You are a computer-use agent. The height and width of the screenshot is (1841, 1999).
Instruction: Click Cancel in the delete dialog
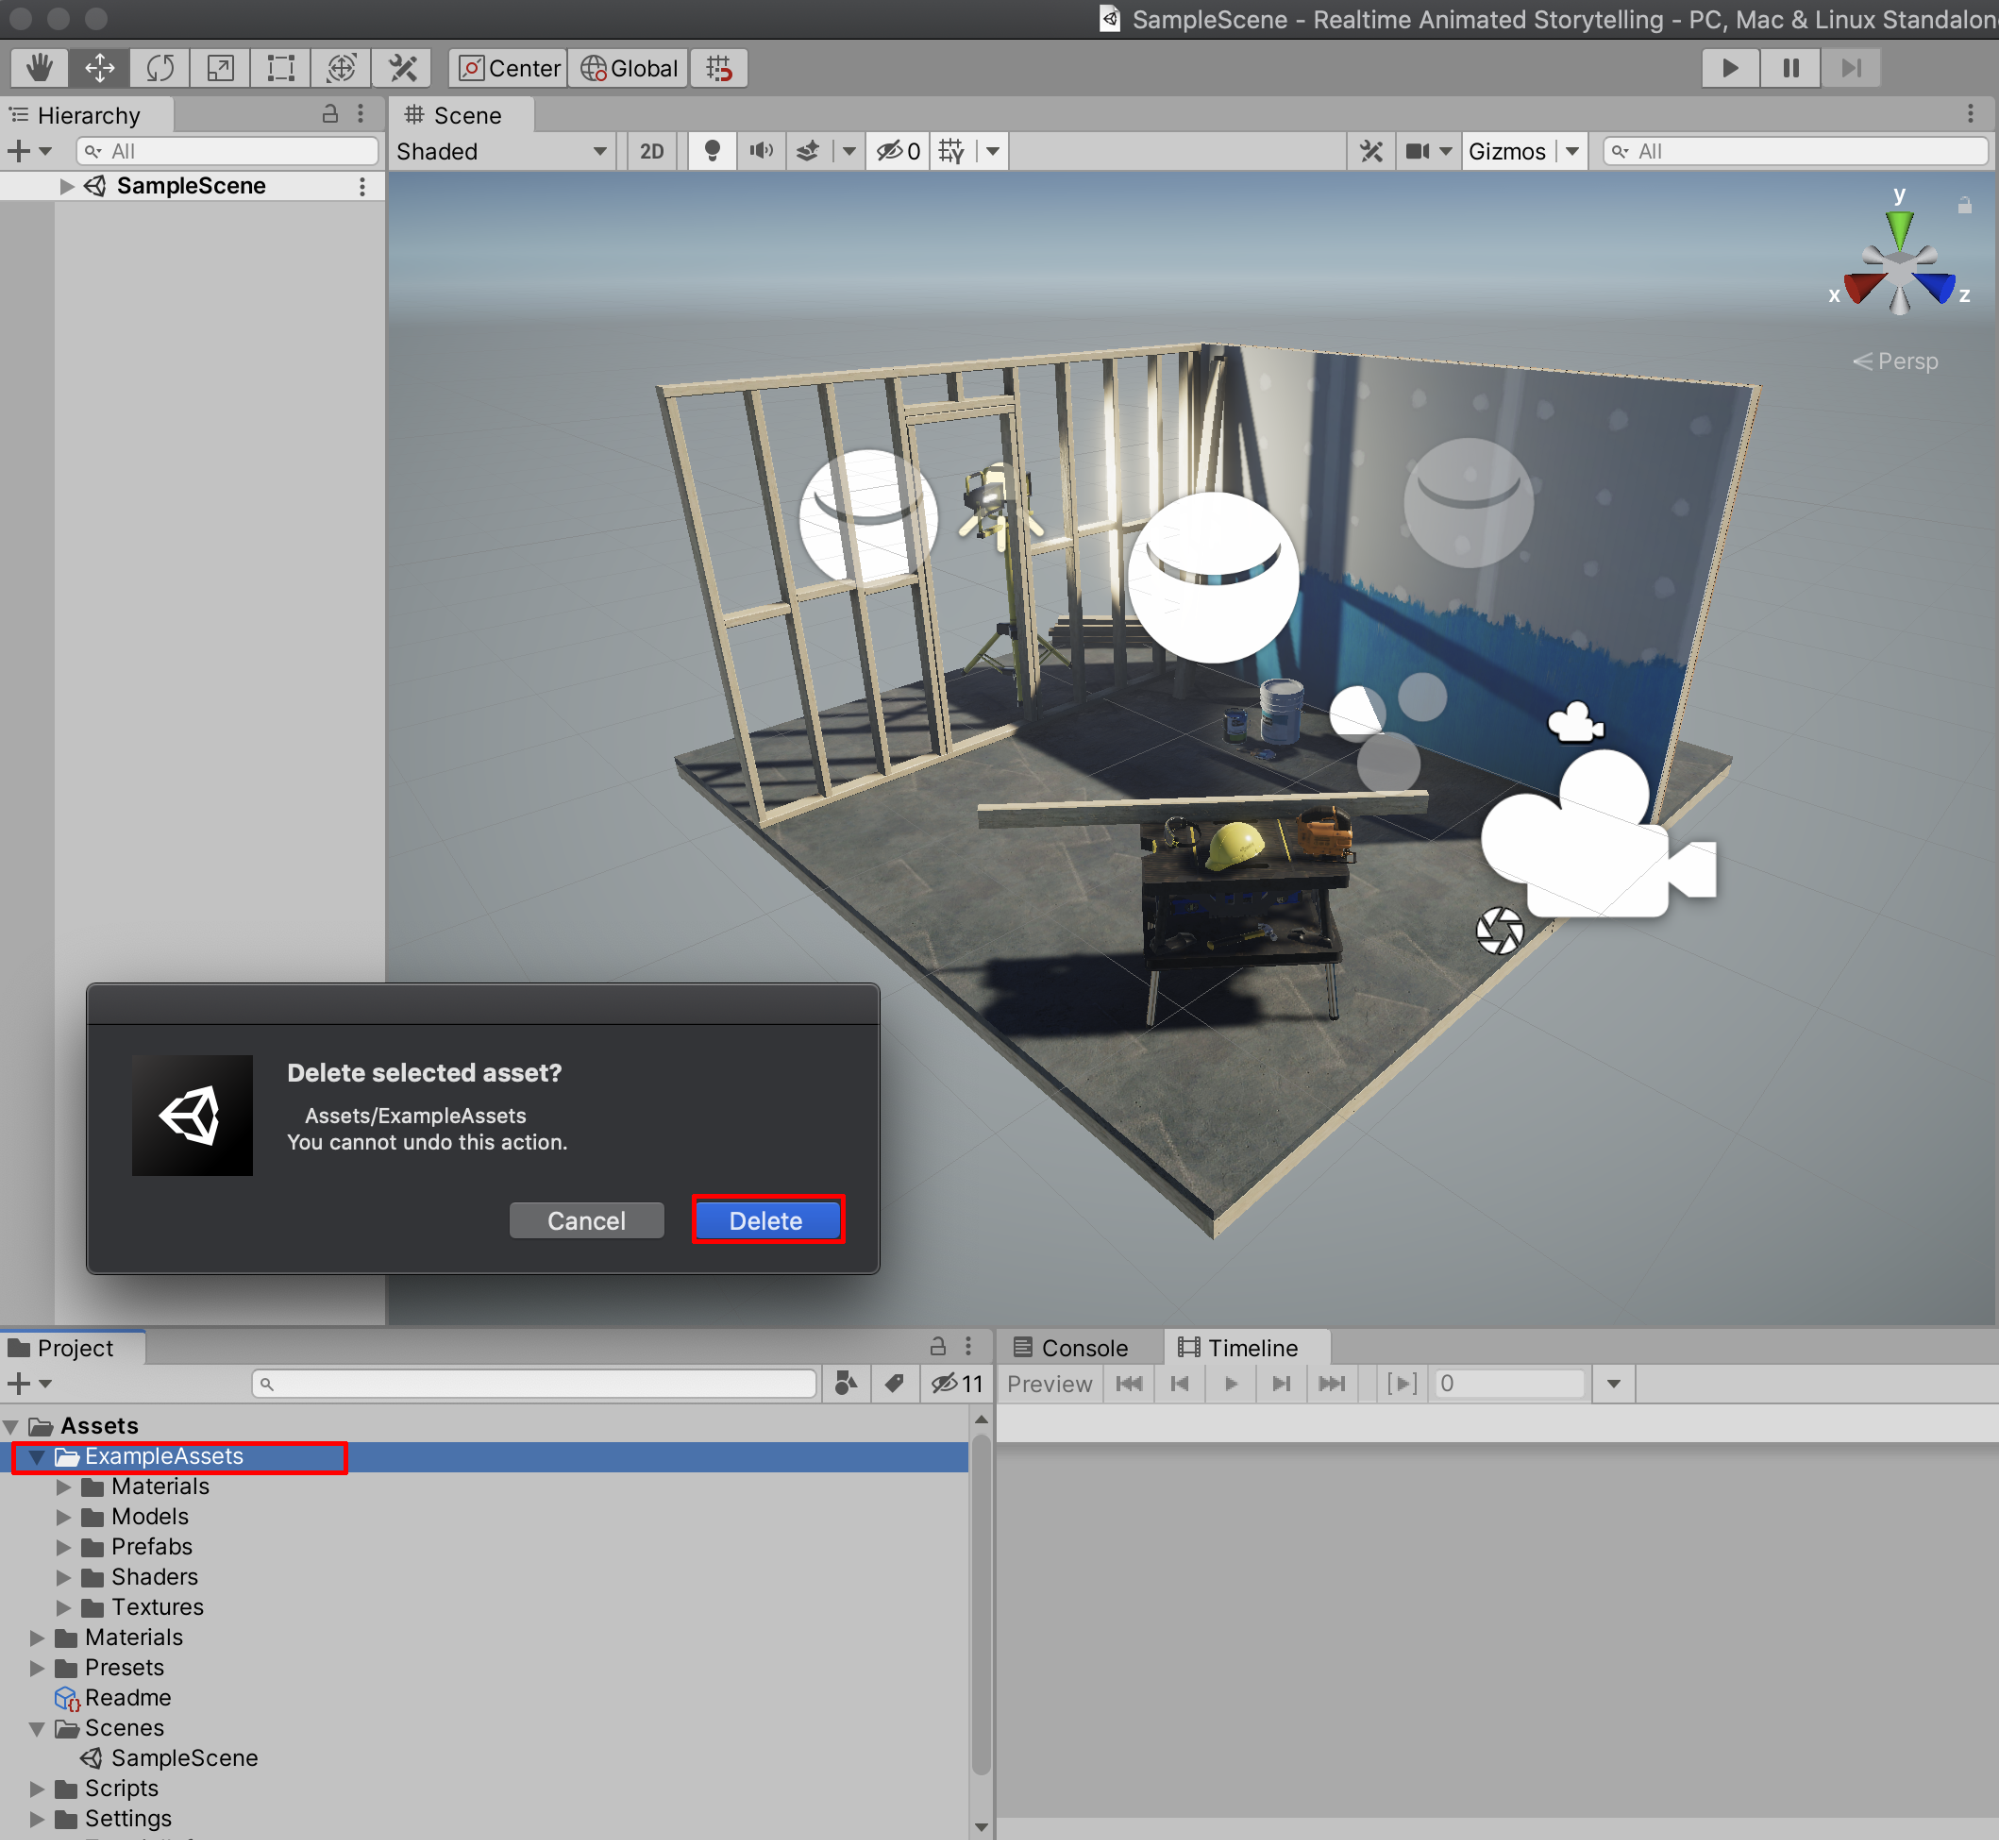click(x=586, y=1220)
